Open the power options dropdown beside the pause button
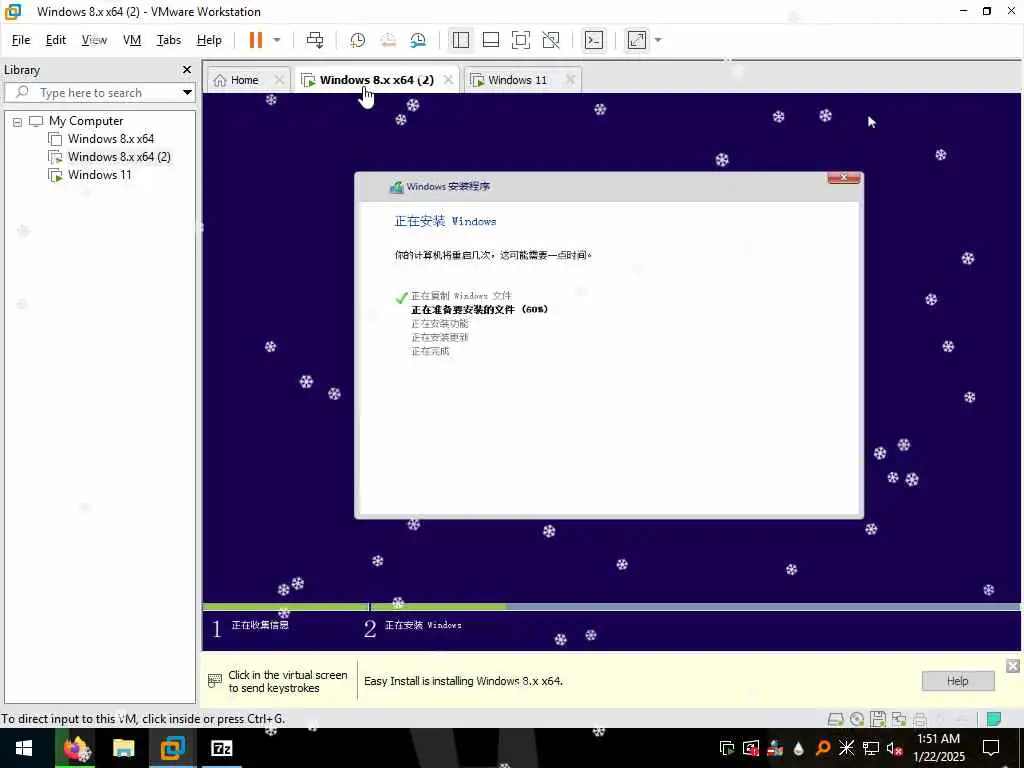This screenshot has height=768, width=1024. 277,40
